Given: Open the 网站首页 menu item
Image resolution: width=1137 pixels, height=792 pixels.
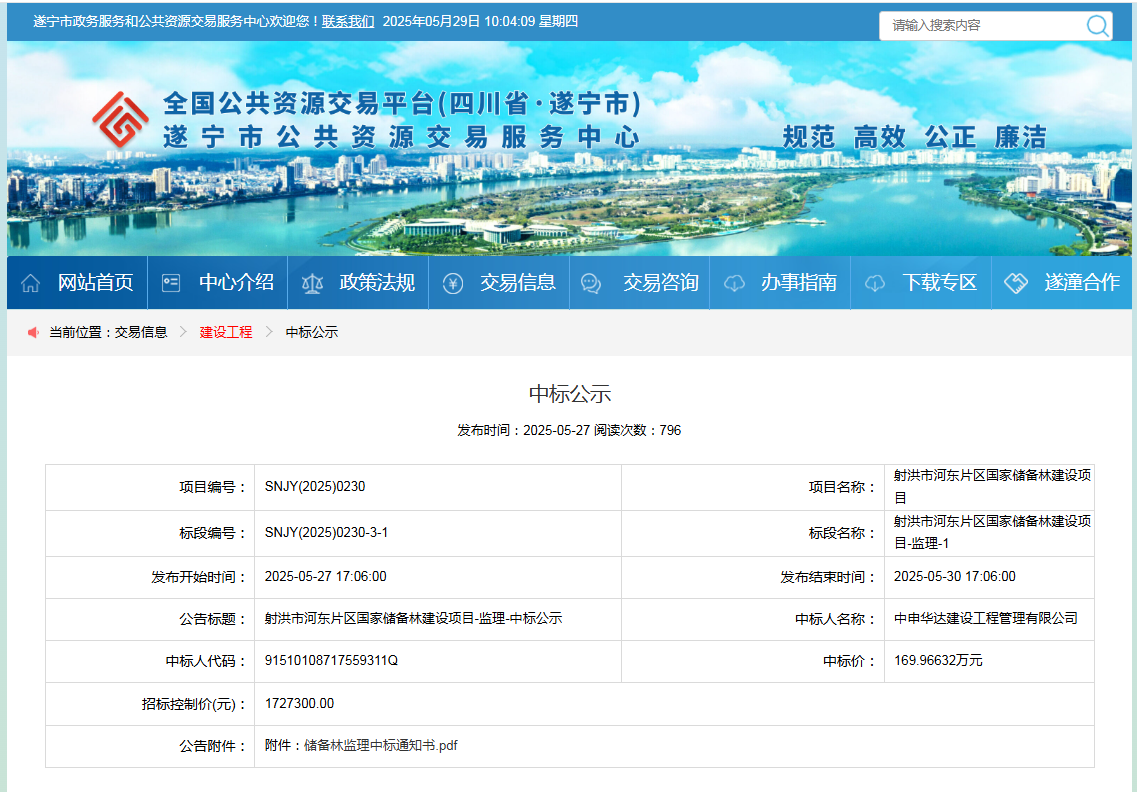Looking at the screenshot, I should pos(95,283).
